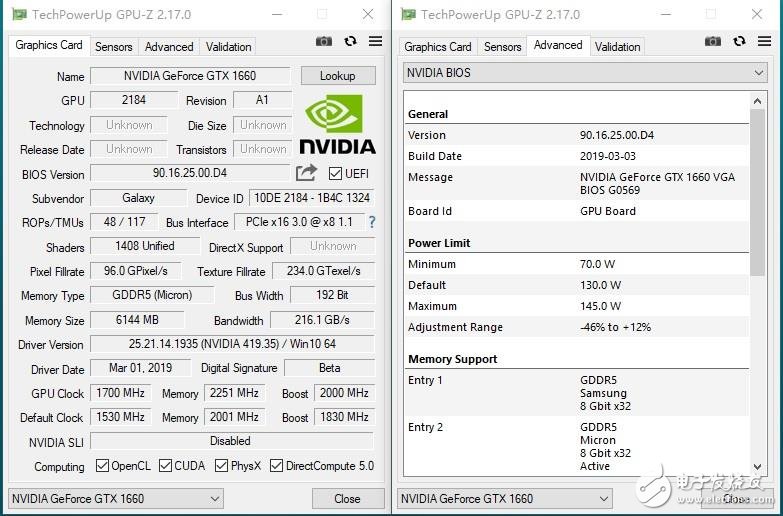Click NVIDIA logo in left window
This screenshot has width=783, height=516.
point(338,124)
